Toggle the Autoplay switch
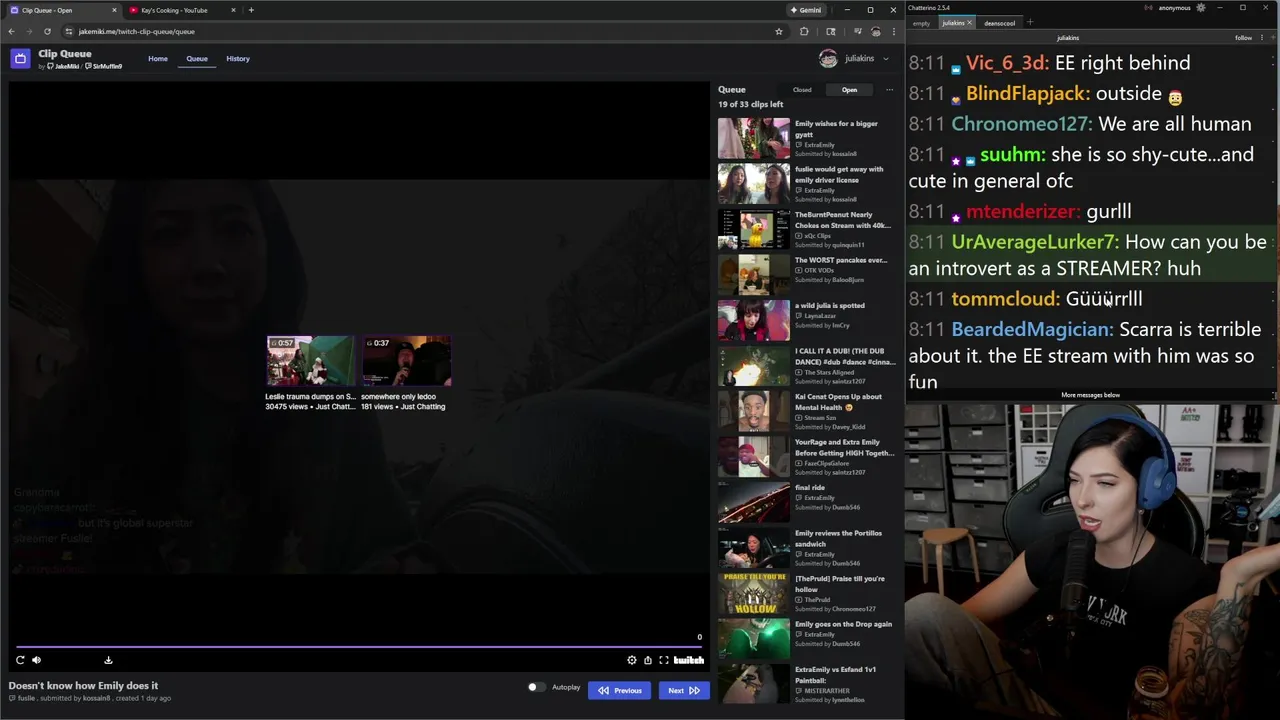The image size is (1280, 720). (537, 687)
